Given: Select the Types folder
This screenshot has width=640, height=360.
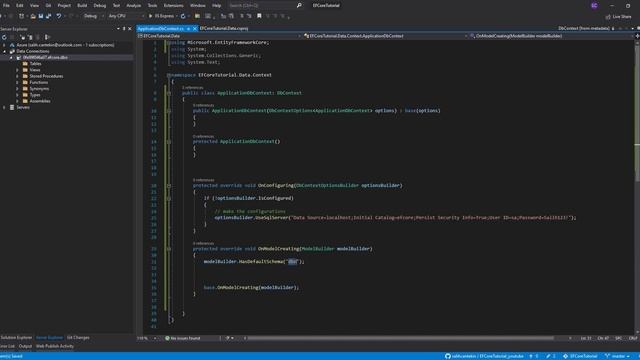Looking at the screenshot, I should click(x=35, y=95).
